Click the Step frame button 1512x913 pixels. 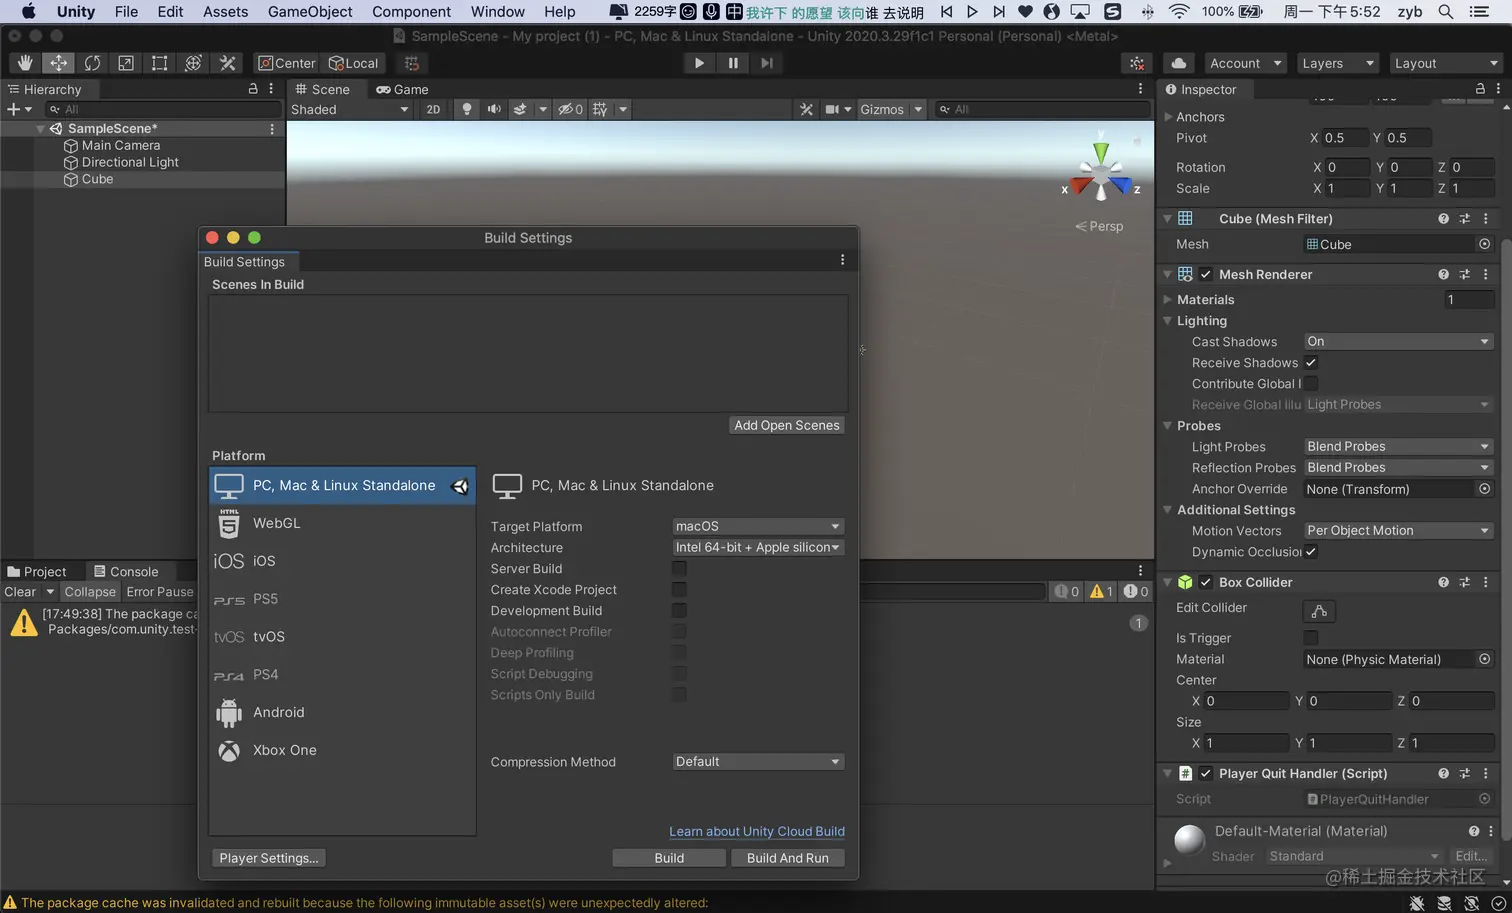[x=767, y=63]
